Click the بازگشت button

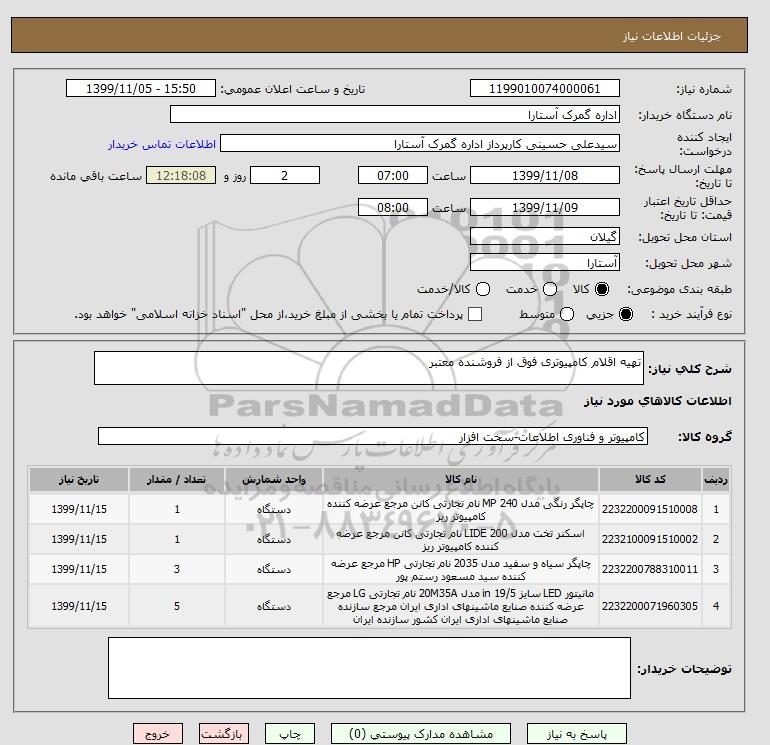224,734
